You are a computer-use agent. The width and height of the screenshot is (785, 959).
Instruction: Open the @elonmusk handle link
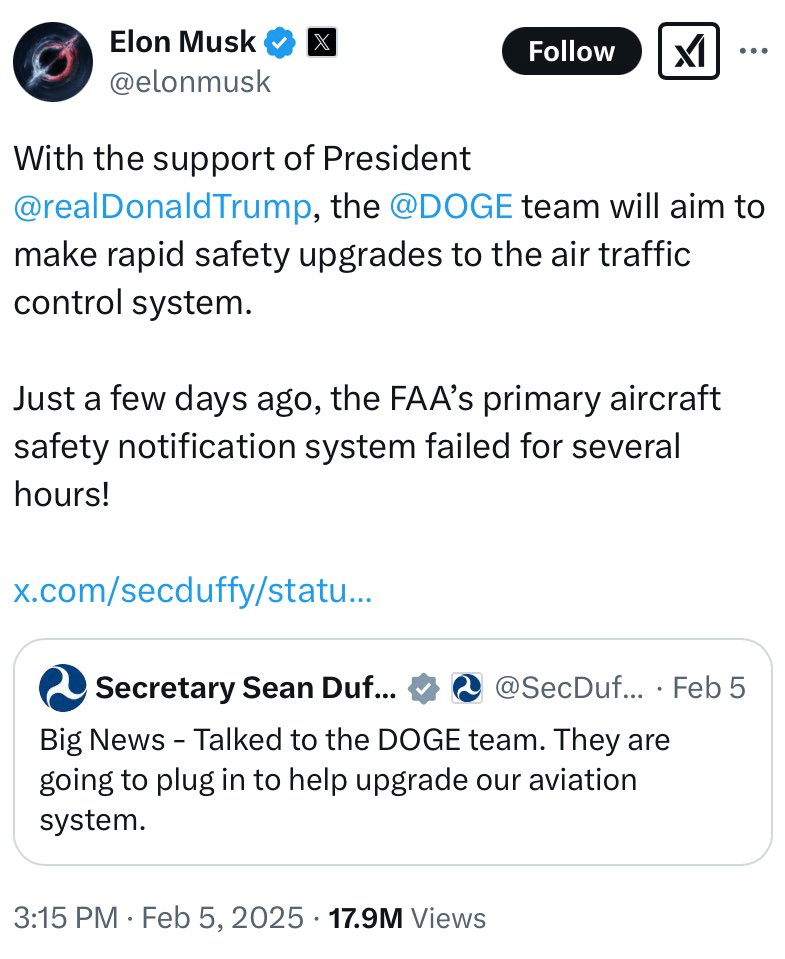(x=189, y=81)
